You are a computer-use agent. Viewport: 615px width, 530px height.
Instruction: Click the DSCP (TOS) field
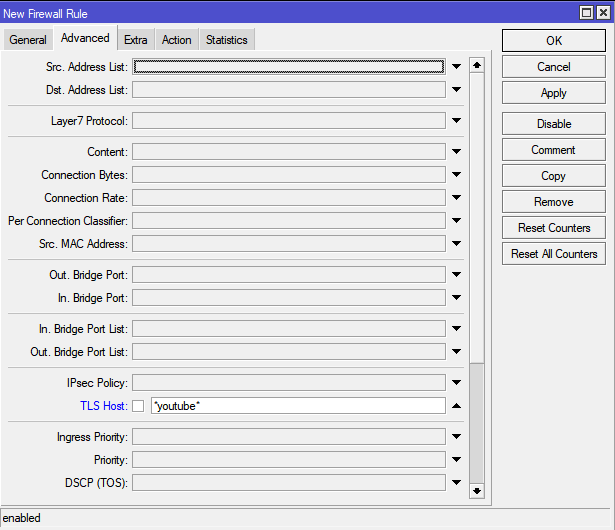[x=289, y=483]
